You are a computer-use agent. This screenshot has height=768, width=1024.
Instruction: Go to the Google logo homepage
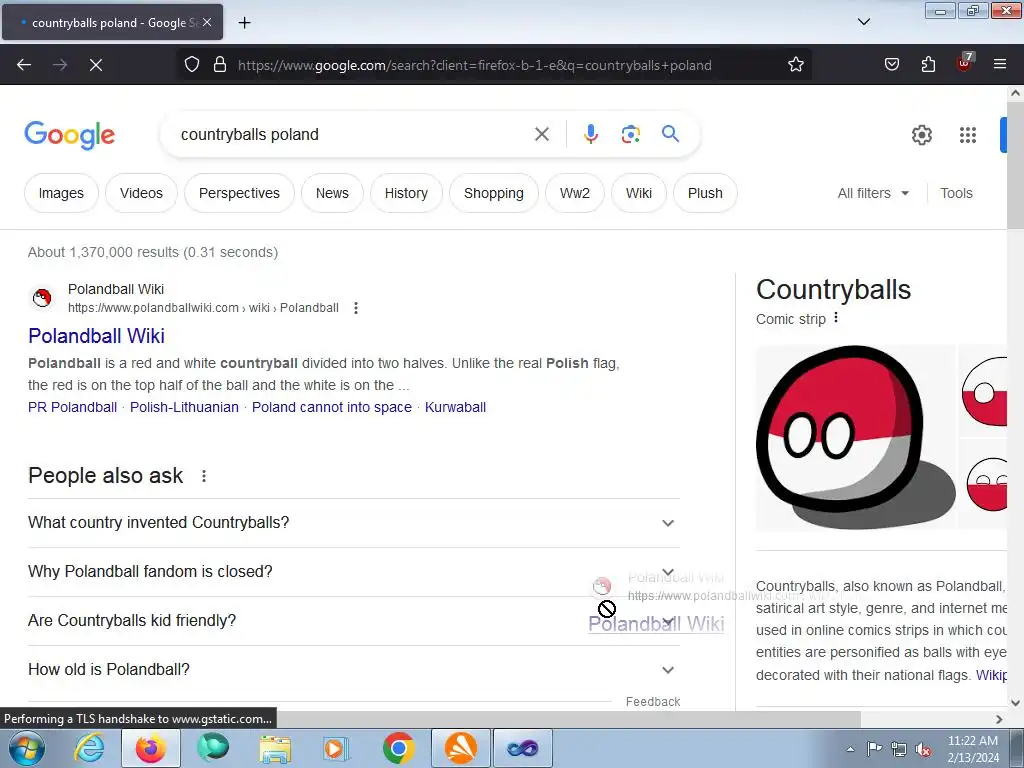coord(70,135)
